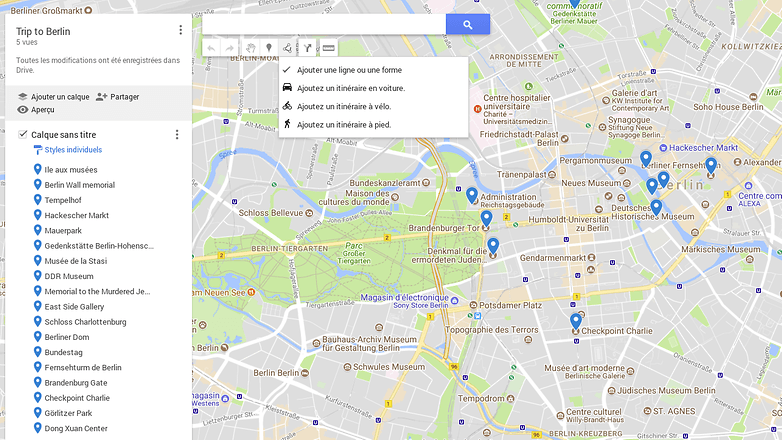The image size is (782, 440).
Task: Click the undo arrow in toolbar
Action: coord(211,48)
